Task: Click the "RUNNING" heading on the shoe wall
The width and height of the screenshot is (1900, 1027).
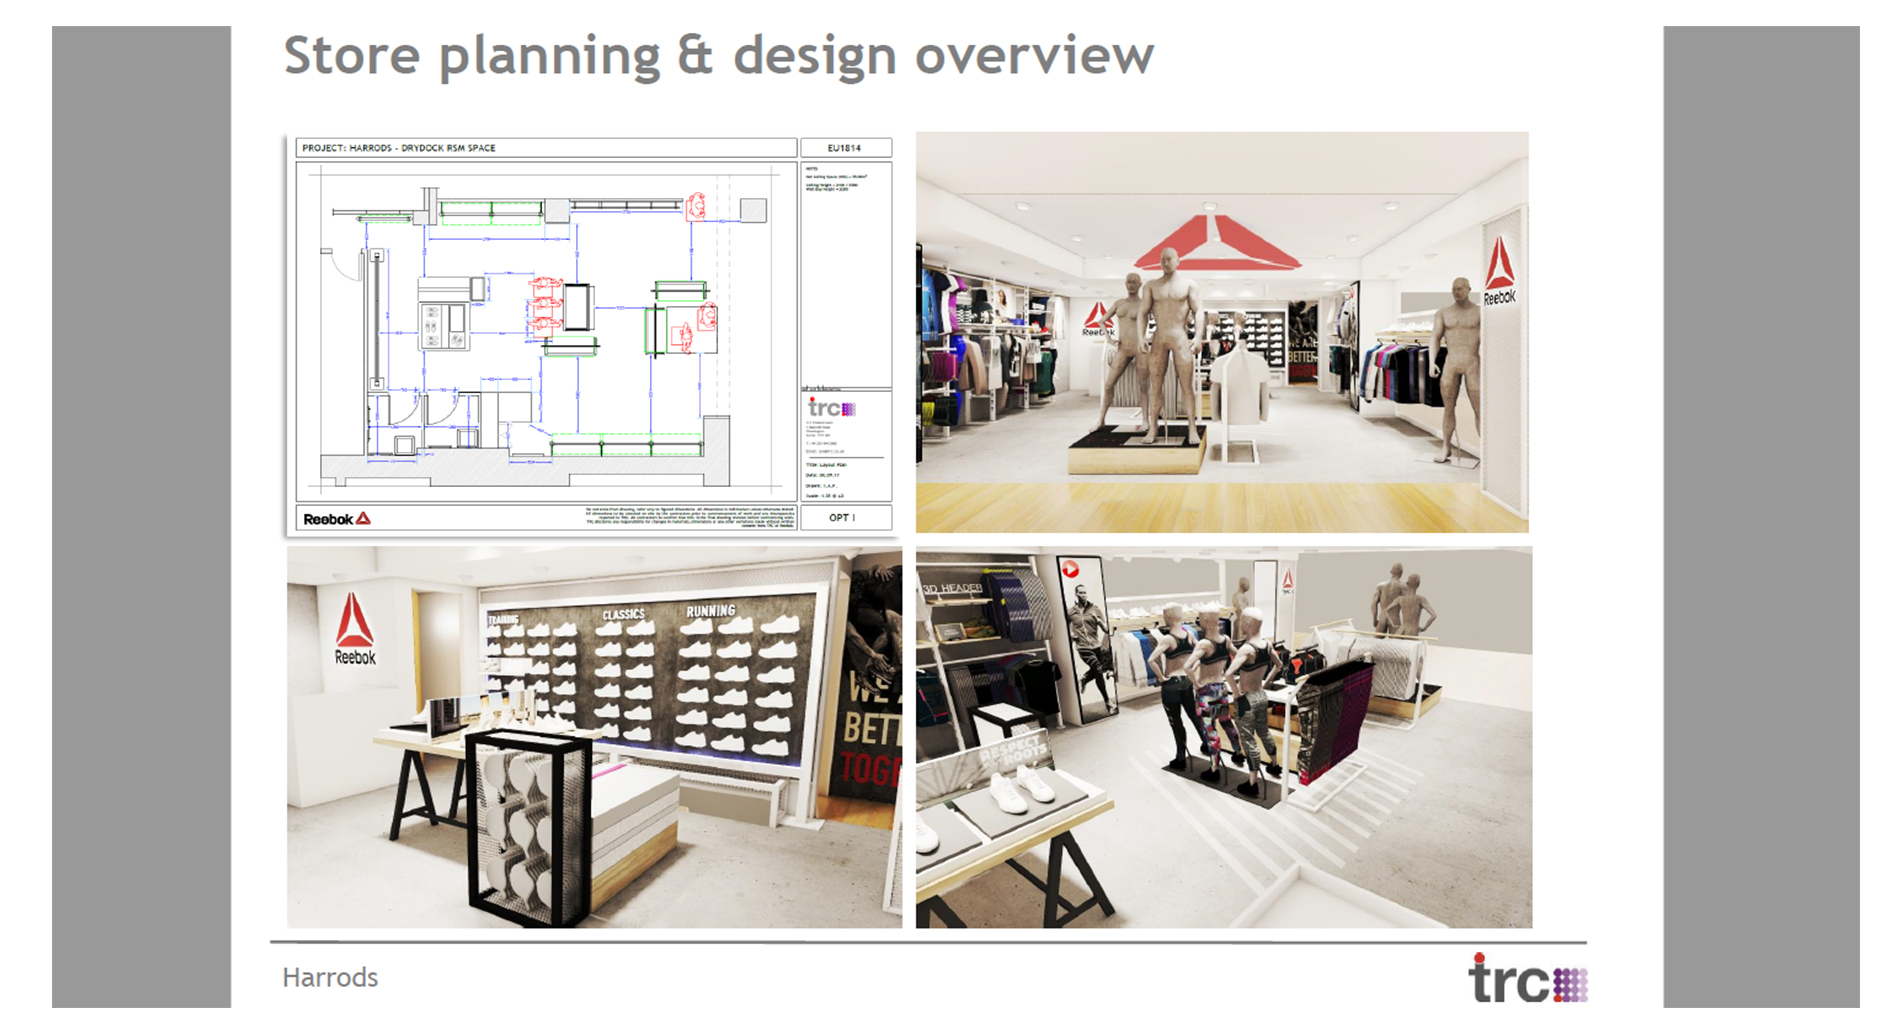Action: (x=711, y=610)
